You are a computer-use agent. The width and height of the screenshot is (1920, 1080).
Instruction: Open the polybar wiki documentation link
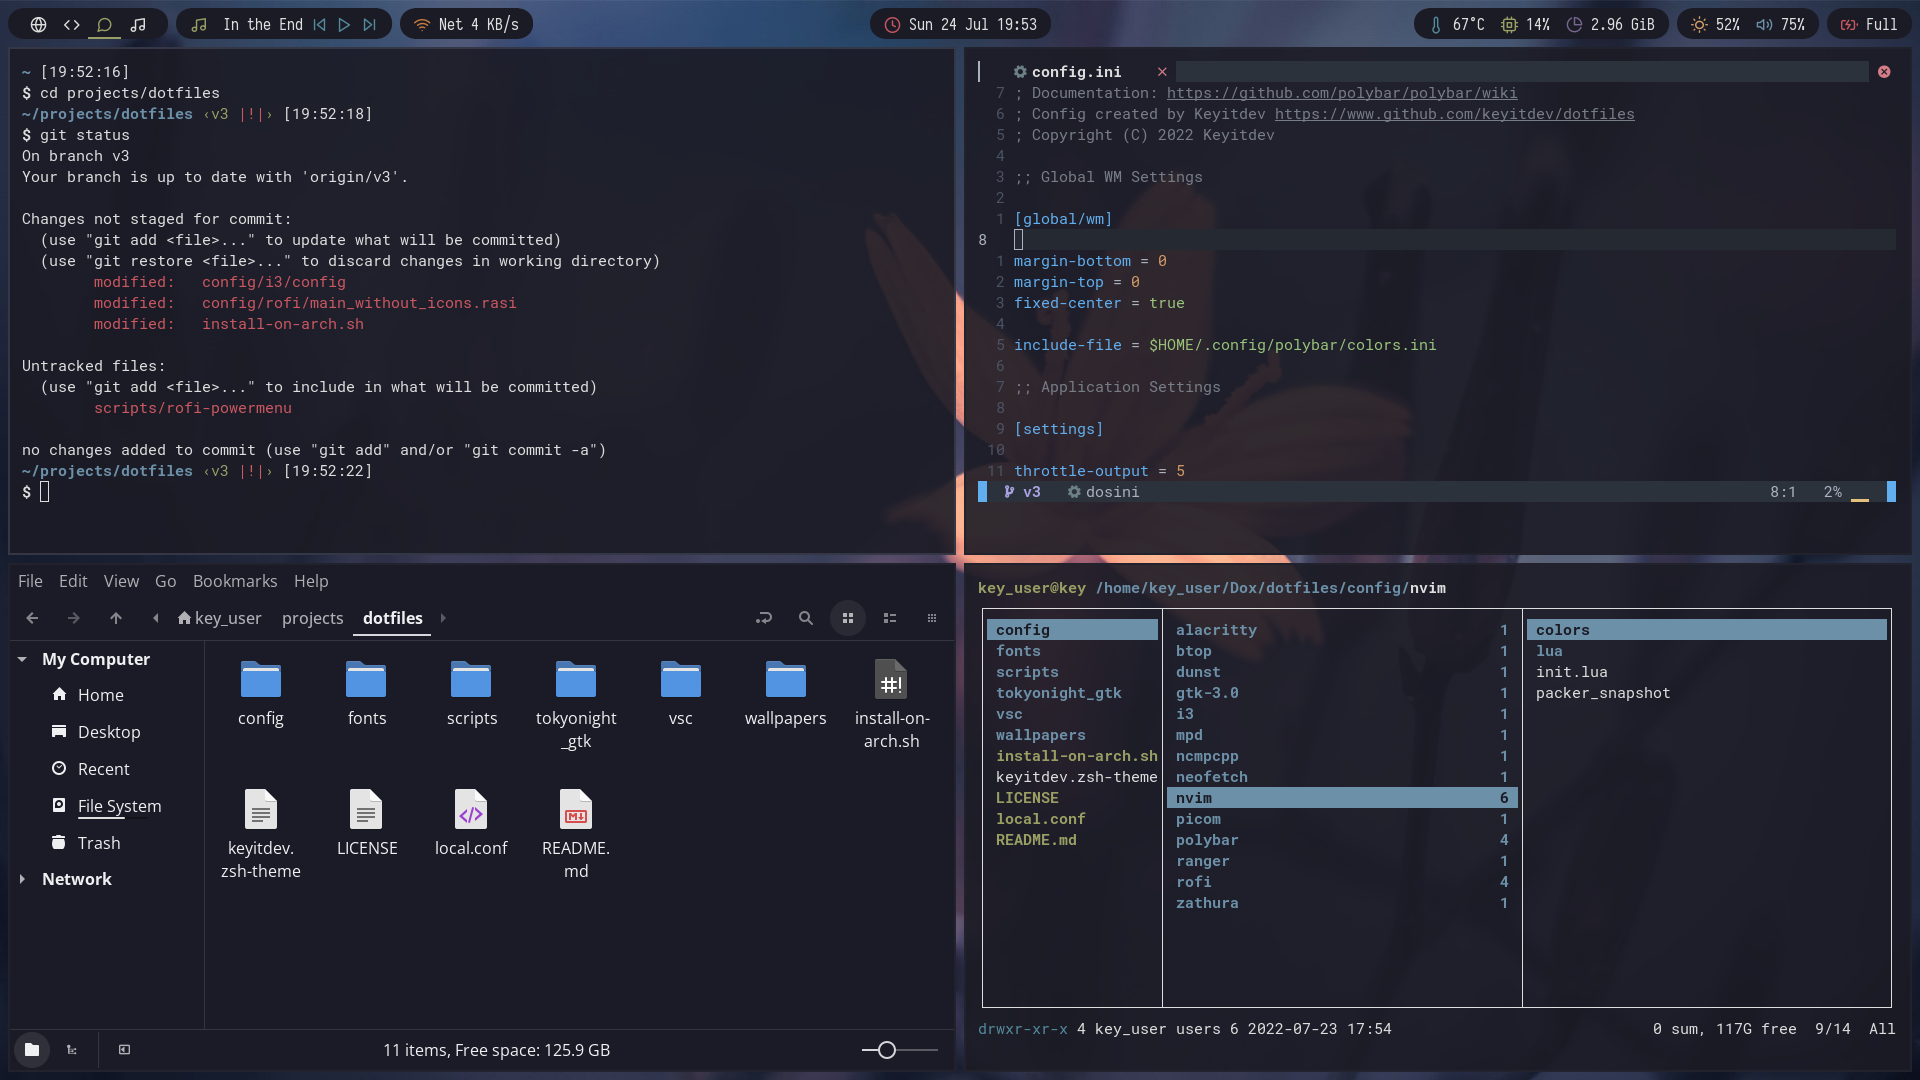tap(1342, 93)
